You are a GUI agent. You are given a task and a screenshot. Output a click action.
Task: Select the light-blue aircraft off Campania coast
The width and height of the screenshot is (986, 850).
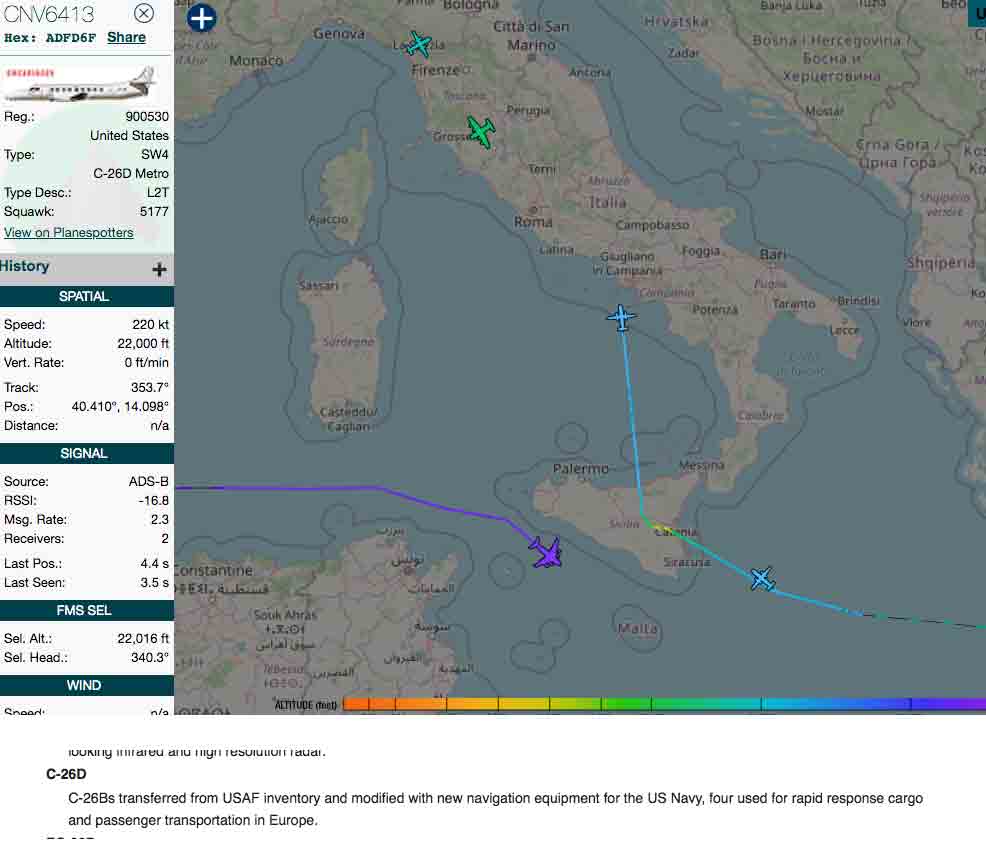pos(621,317)
